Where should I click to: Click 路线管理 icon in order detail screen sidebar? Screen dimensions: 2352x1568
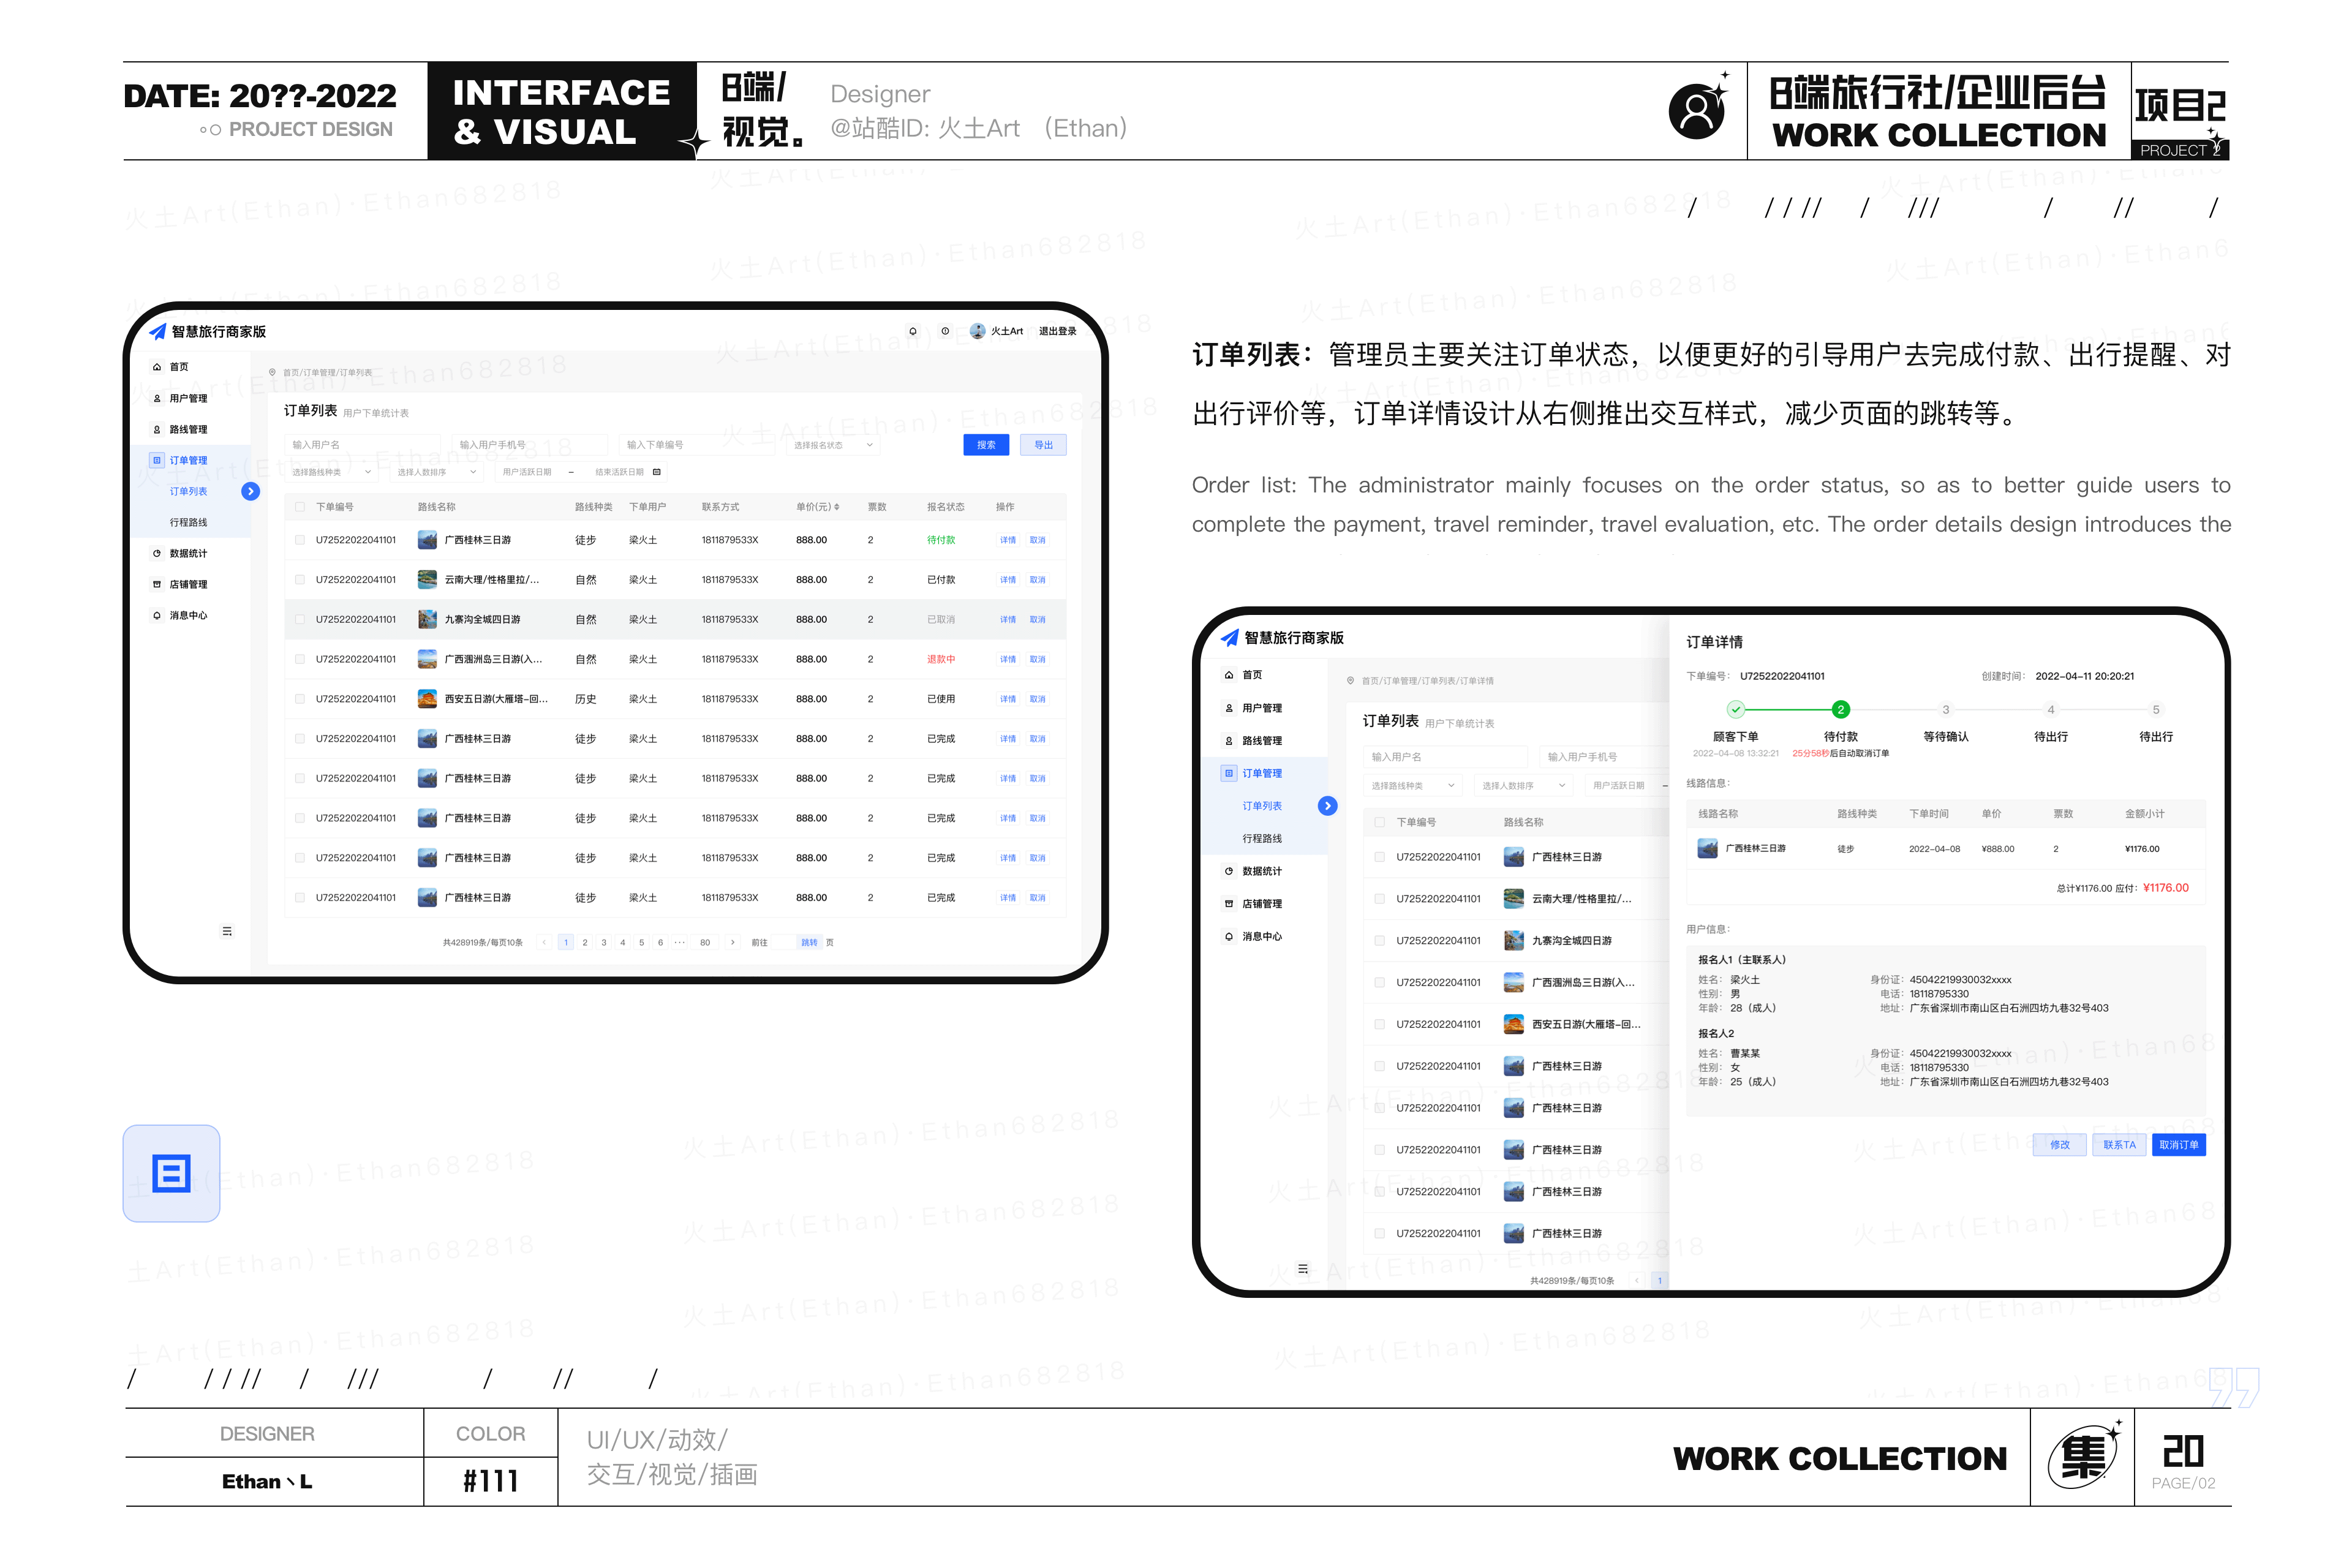1229,741
